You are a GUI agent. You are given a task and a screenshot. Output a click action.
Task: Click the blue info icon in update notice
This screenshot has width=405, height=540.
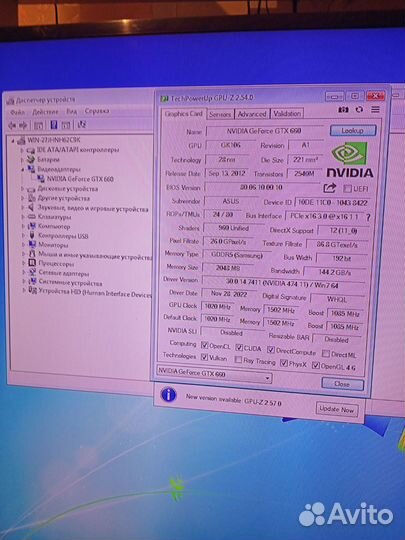[168, 394]
